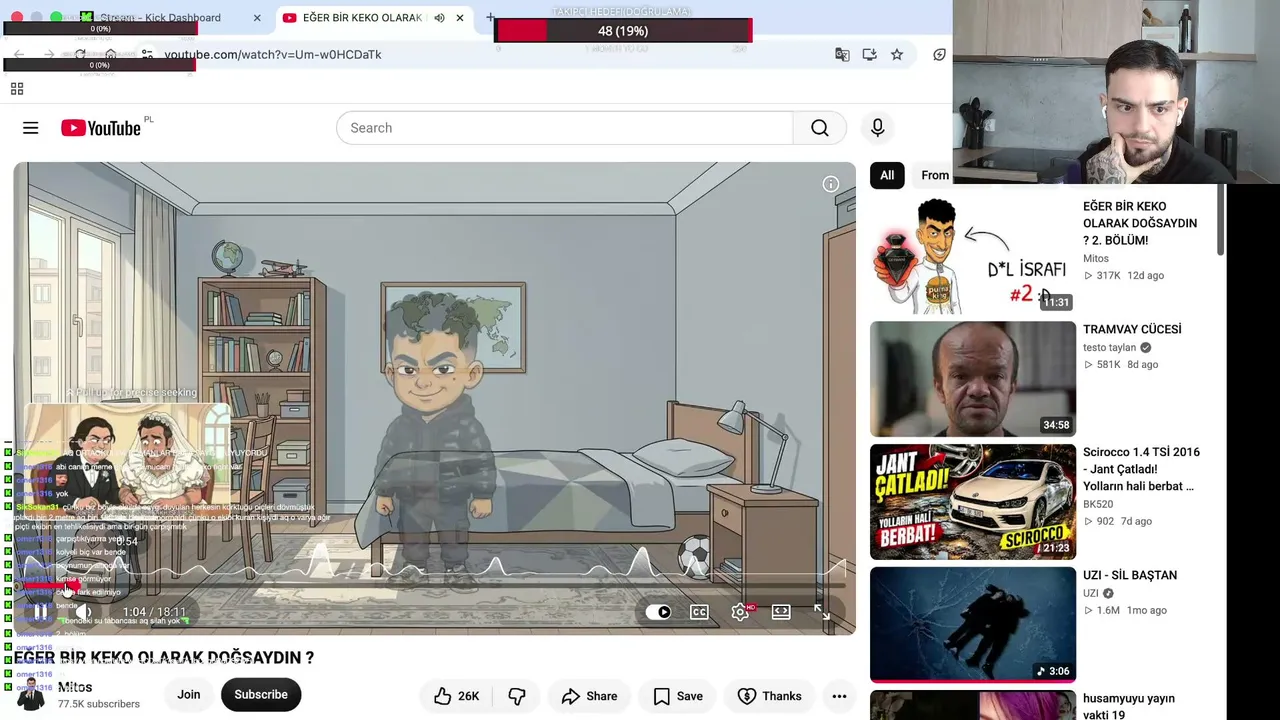
Task: Open 'husamyuyu yayın vakti 19' video title
Action: pos(1129,706)
